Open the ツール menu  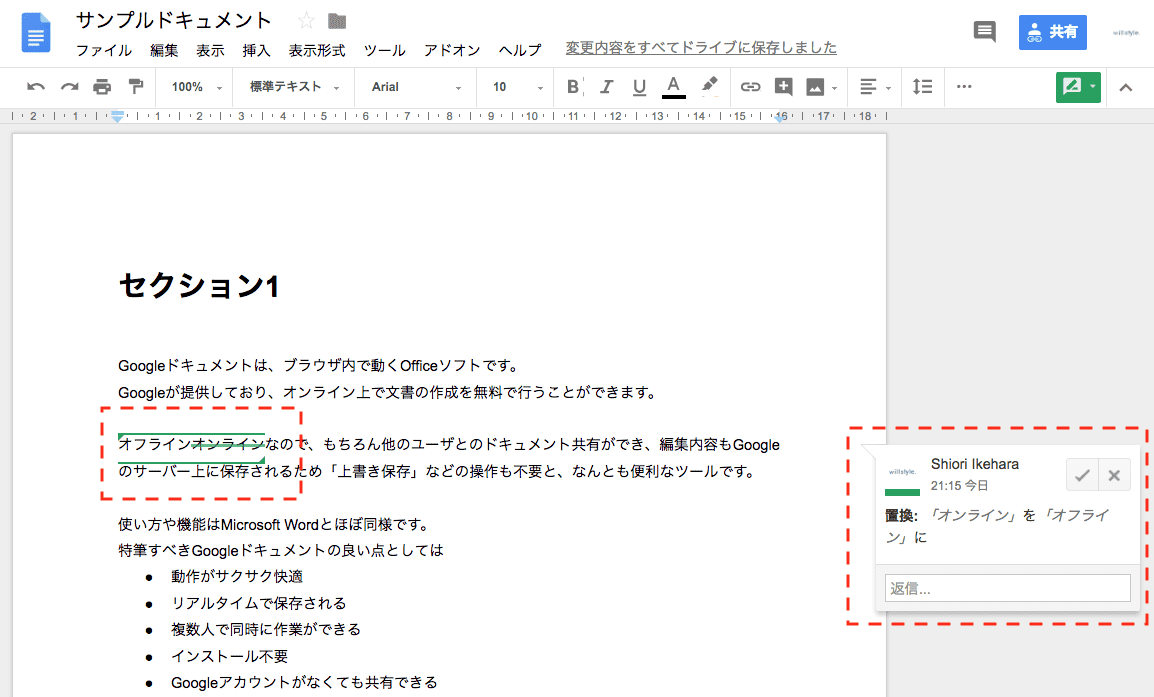click(384, 50)
